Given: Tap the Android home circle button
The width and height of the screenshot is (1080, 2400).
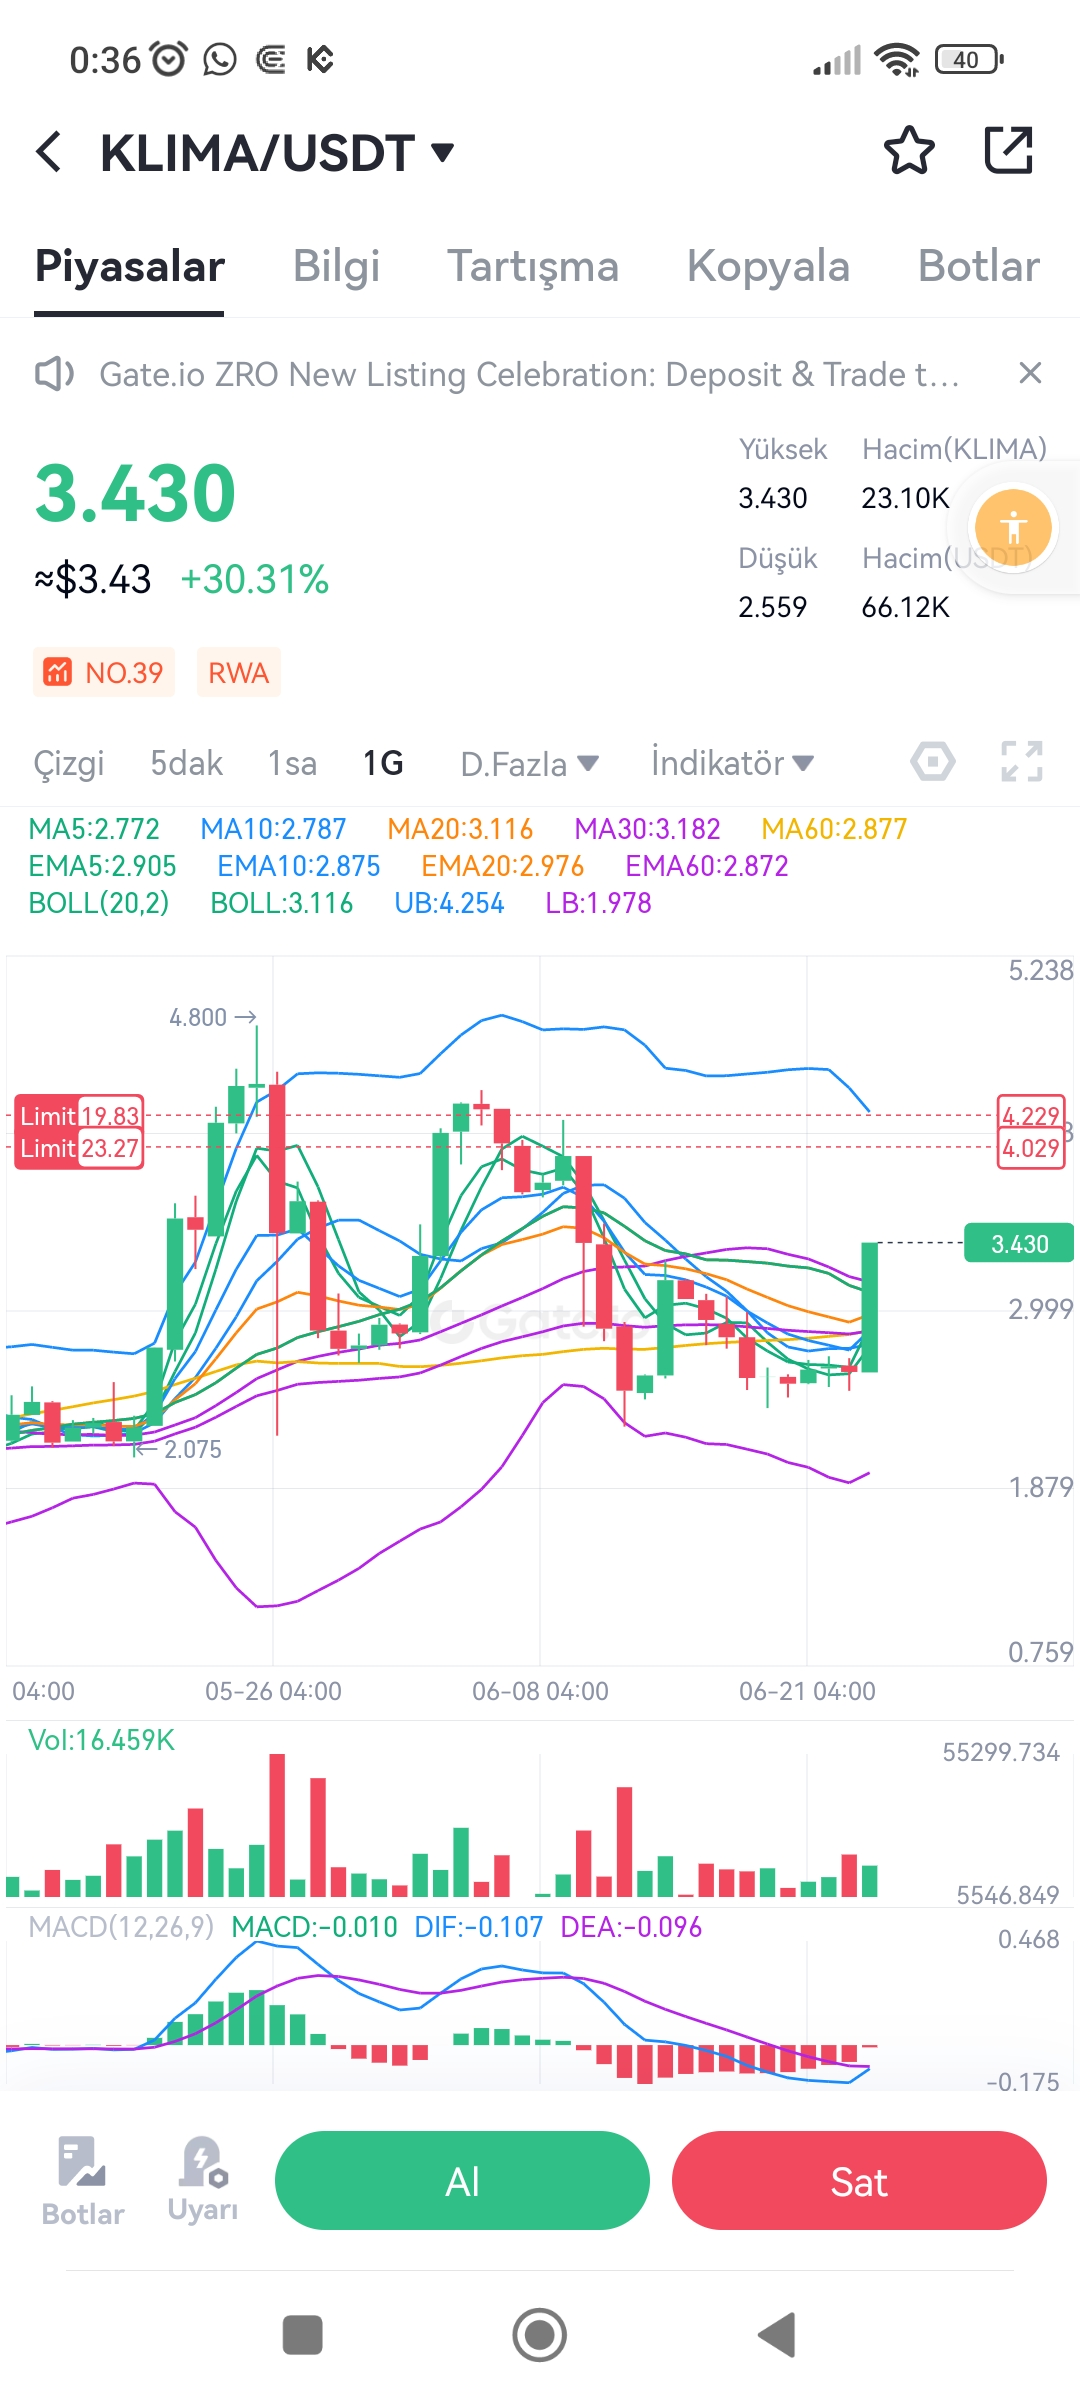Looking at the screenshot, I should coord(540,2335).
